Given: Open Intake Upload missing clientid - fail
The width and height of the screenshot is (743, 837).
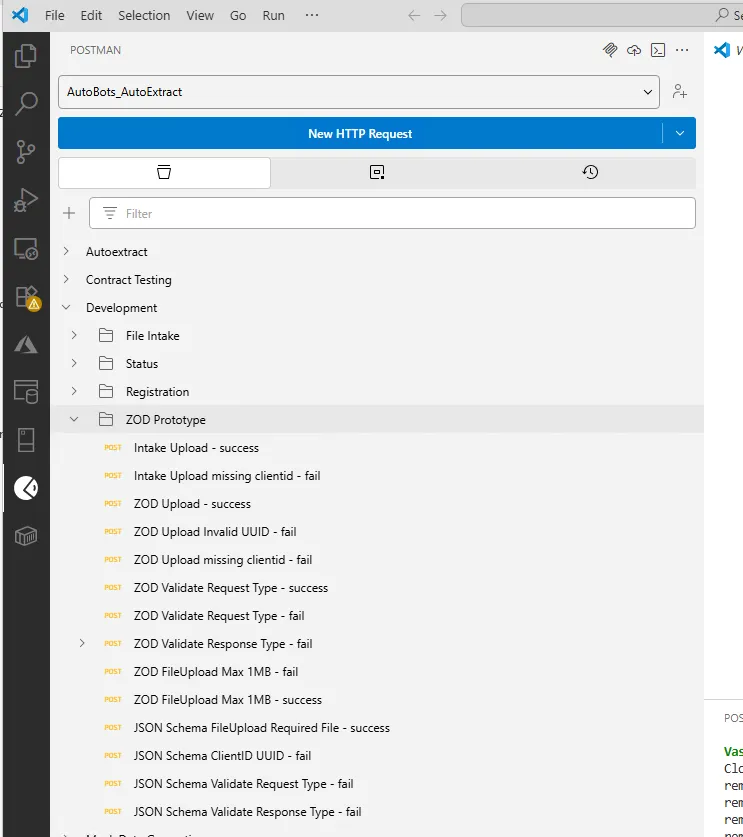Looking at the screenshot, I should (x=227, y=476).
